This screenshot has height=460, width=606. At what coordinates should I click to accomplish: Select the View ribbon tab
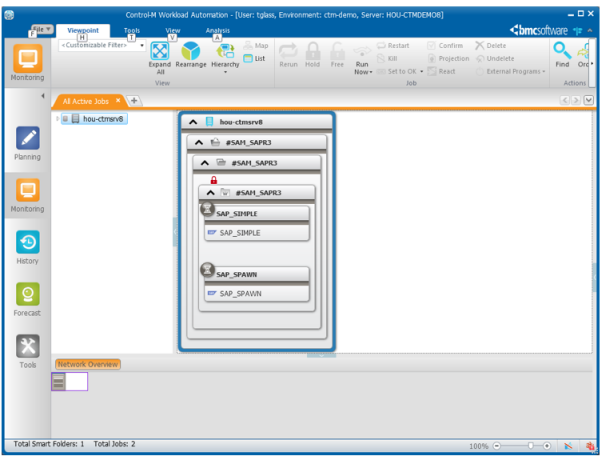[173, 31]
